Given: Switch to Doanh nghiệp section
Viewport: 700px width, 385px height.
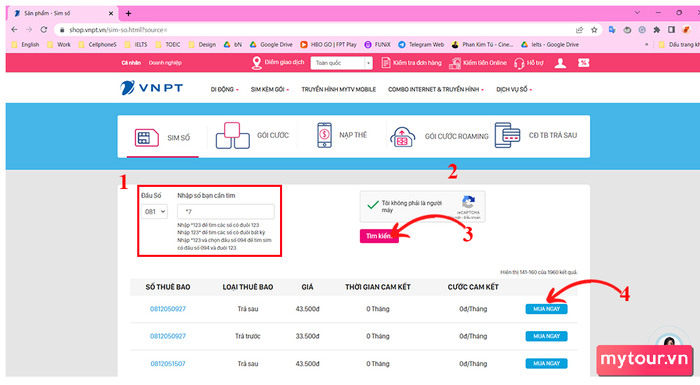Looking at the screenshot, I should pos(165,63).
